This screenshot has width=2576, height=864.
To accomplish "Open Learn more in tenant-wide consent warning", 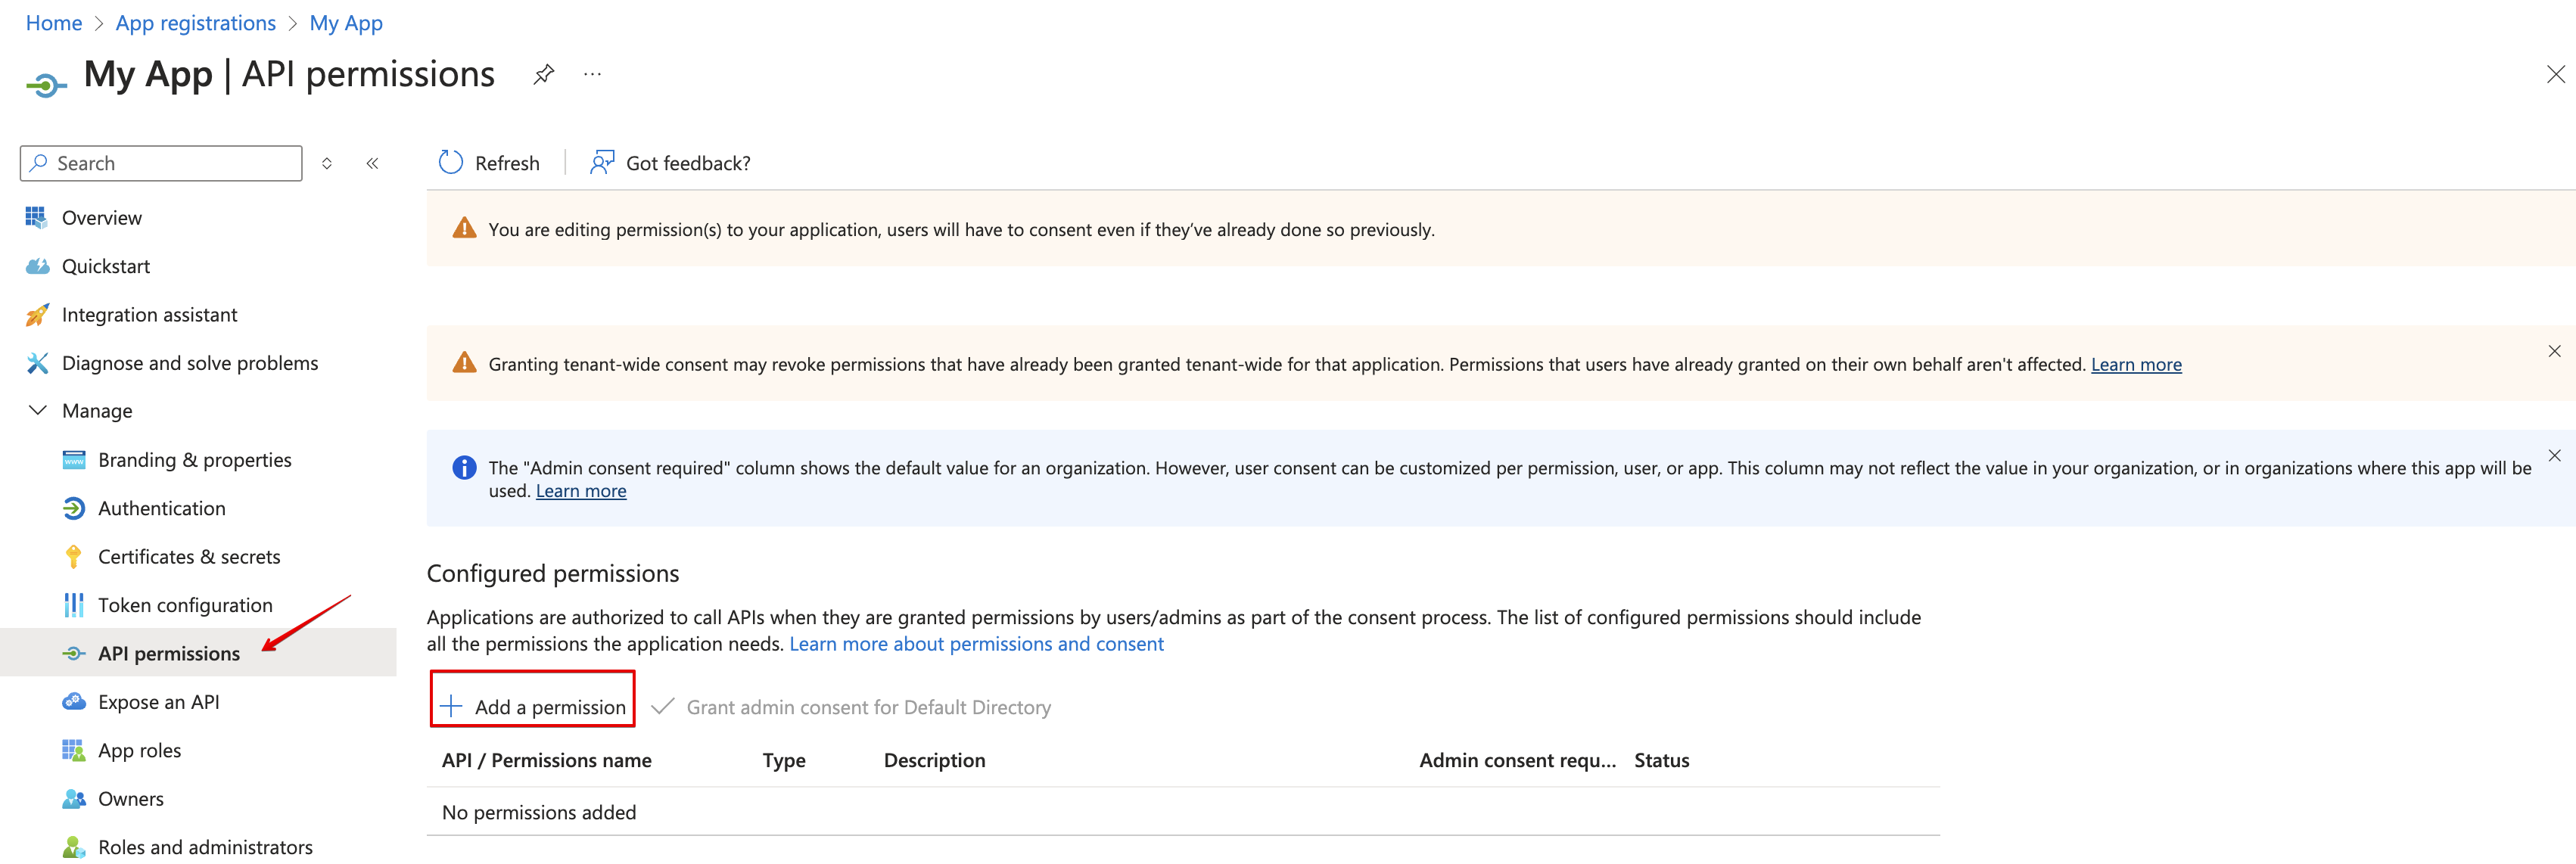I will tap(2136, 365).
